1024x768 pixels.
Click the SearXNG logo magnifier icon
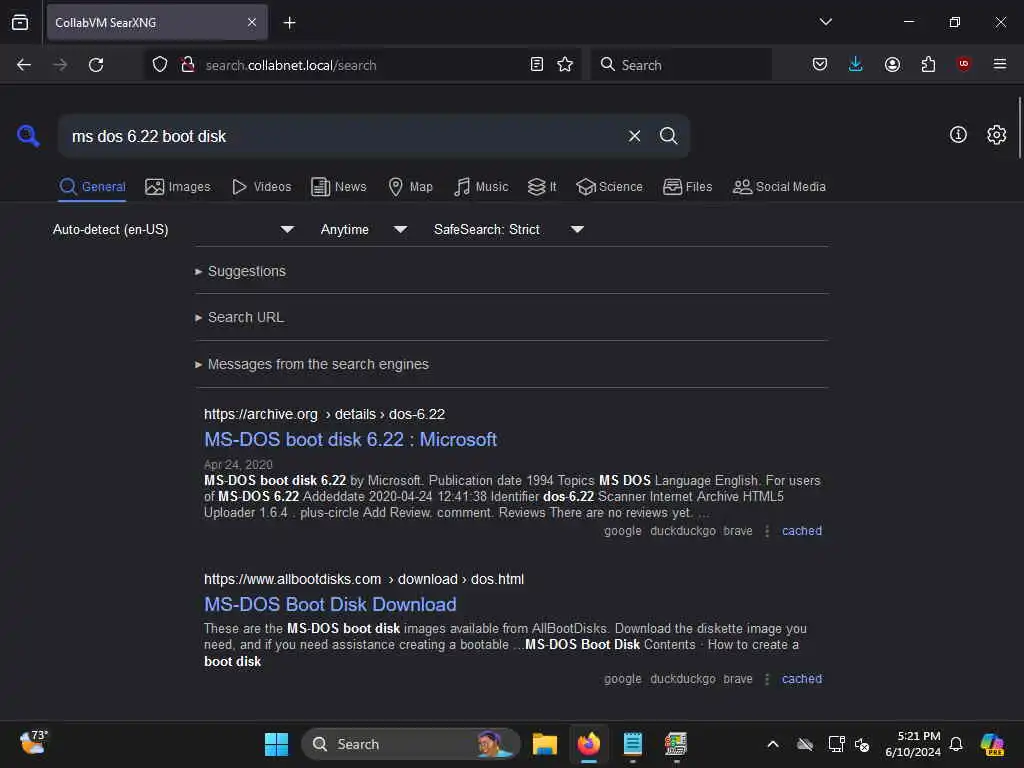pos(28,136)
